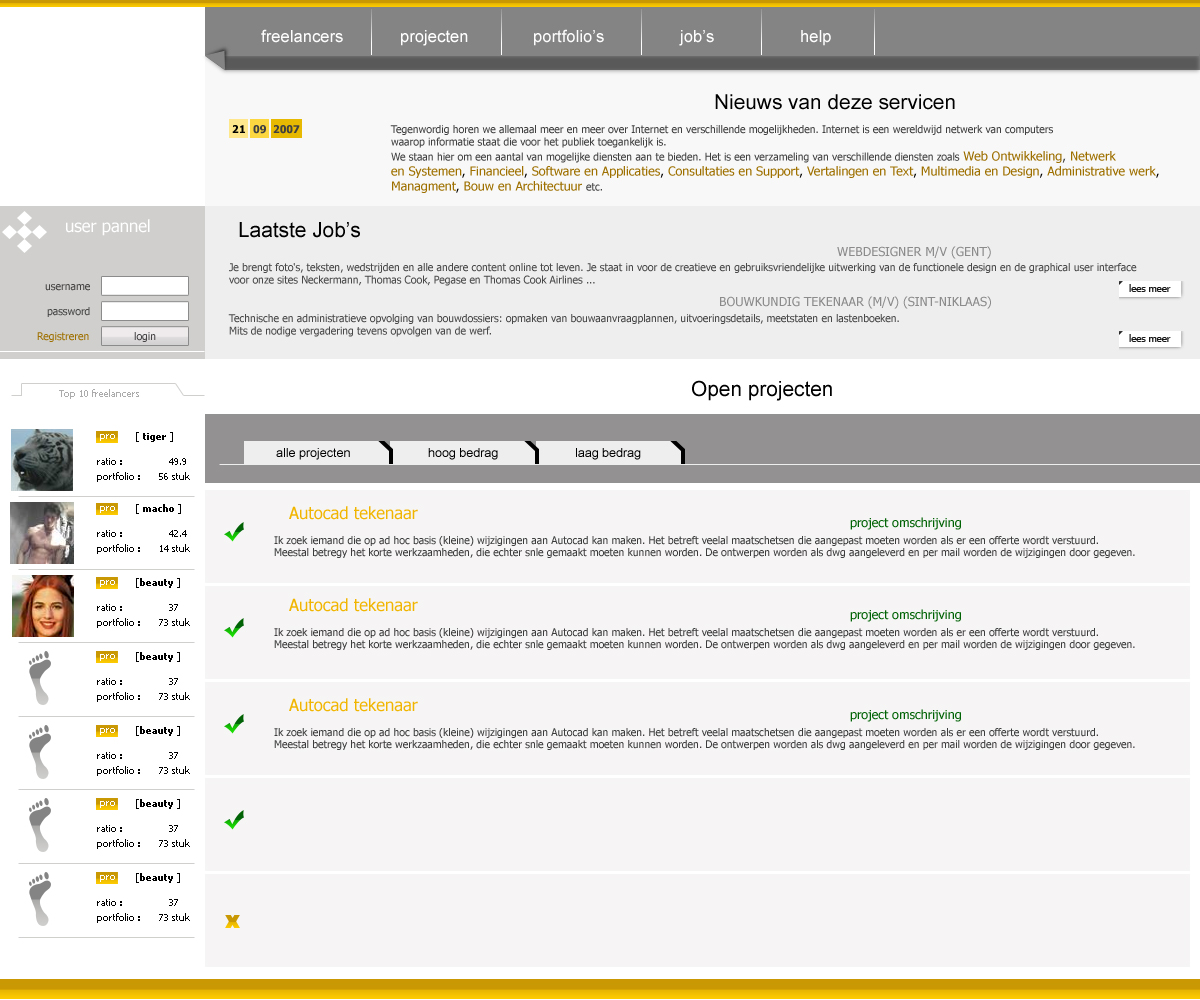Click the macho freelancer photo
The width and height of the screenshot is (1200, 1000).
pyautogui.click(x=42, y=533)
